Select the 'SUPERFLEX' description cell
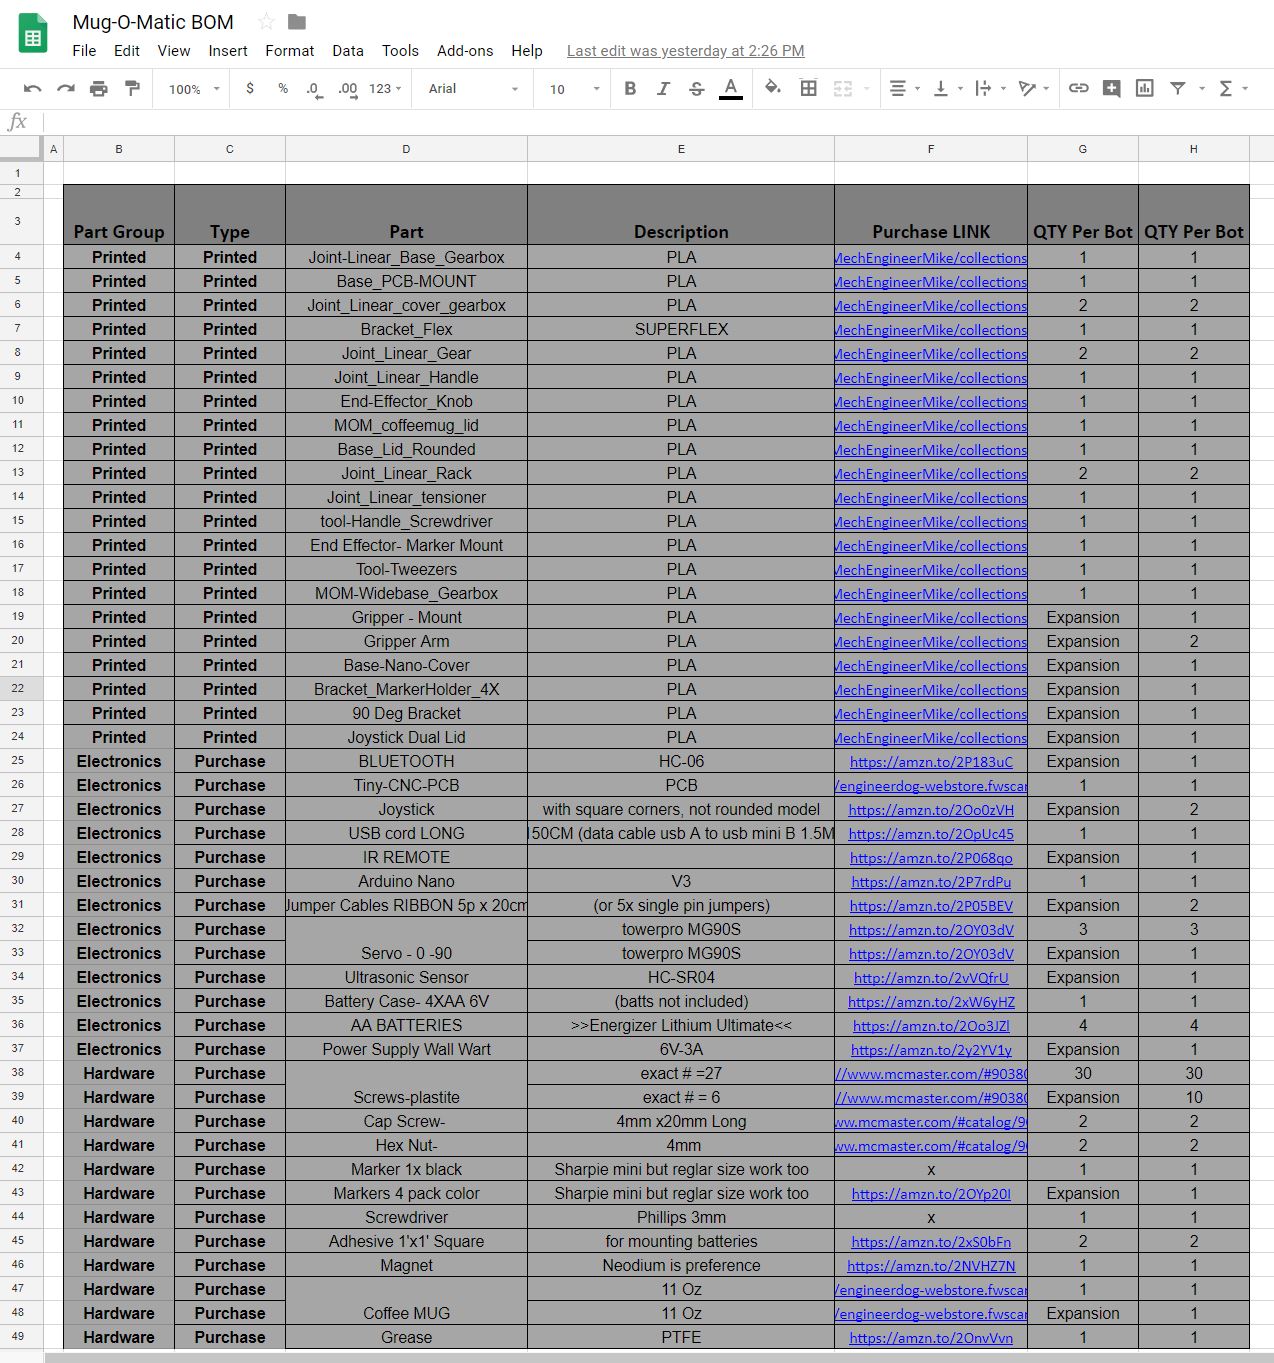Screen dimensions: 1274x1363 pyautogui.click(x=681, y=329)
